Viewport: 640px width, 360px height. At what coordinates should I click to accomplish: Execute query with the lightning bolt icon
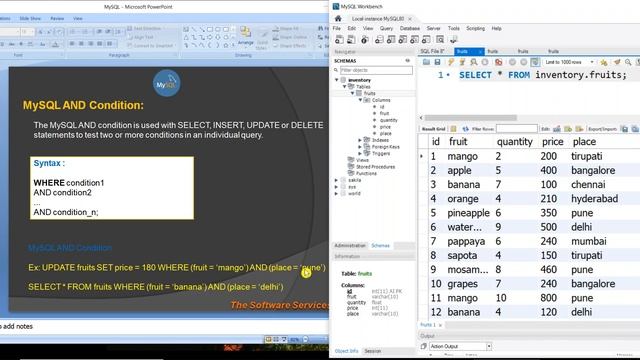[x=451, y=62]
